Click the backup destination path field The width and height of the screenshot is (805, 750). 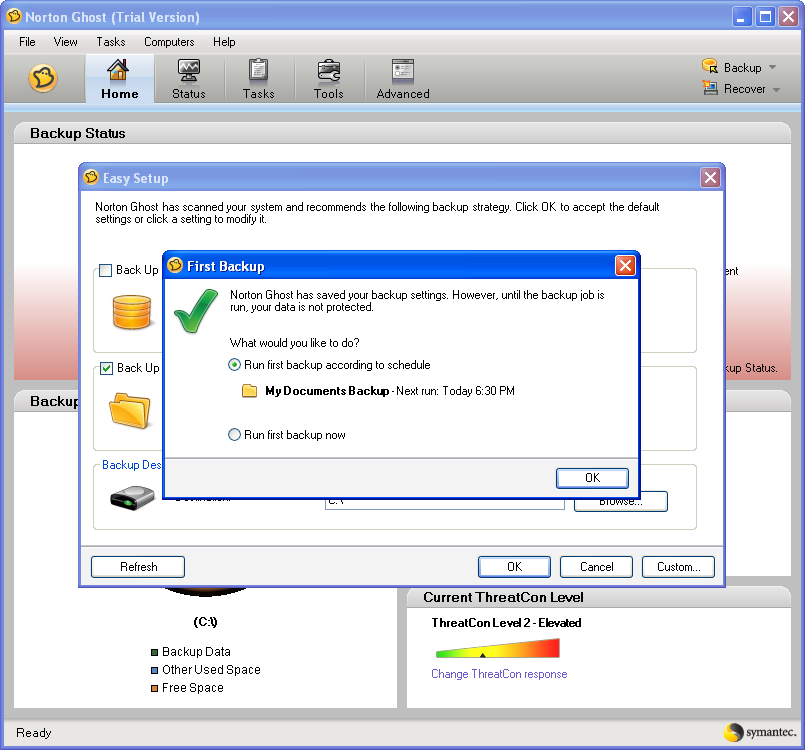(445, 504)
